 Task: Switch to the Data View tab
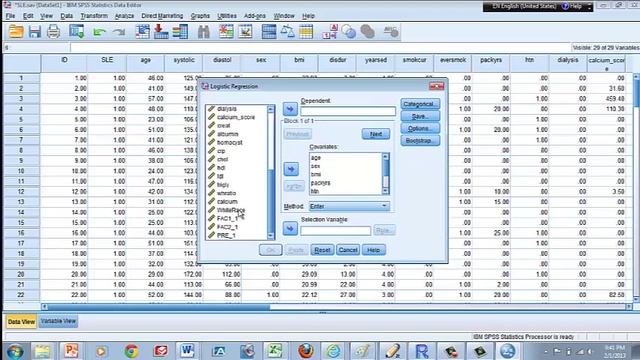pyautogui.click(x=21, y=322)
